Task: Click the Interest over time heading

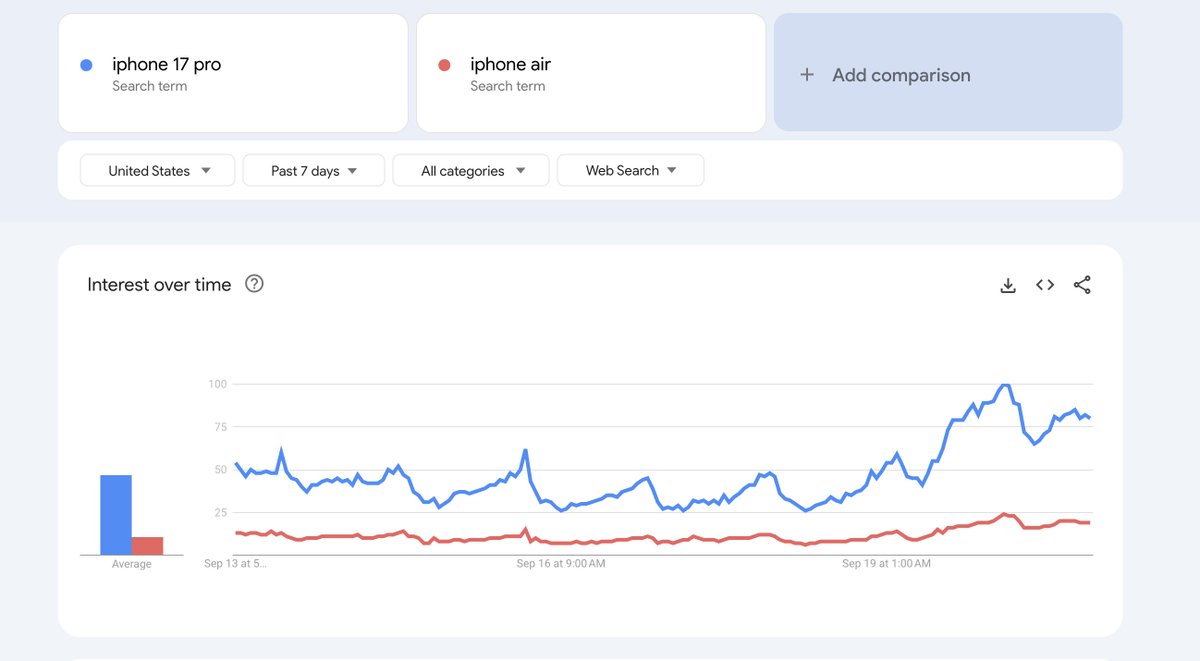Action: 159,285
